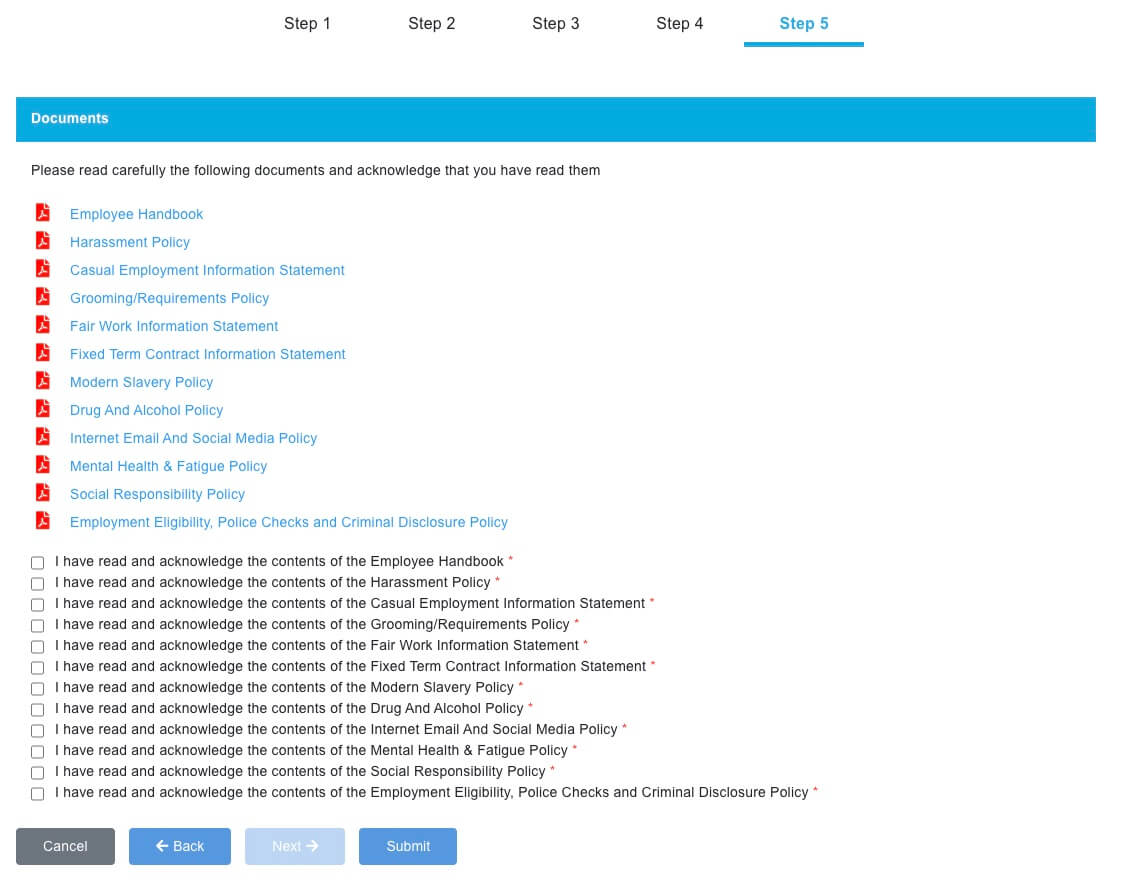Screen dimensions: 1130x880
Task: Open PDF icon for Grooming/Requirements Policy
Action: pyautogui.click(x=42, y=297)
